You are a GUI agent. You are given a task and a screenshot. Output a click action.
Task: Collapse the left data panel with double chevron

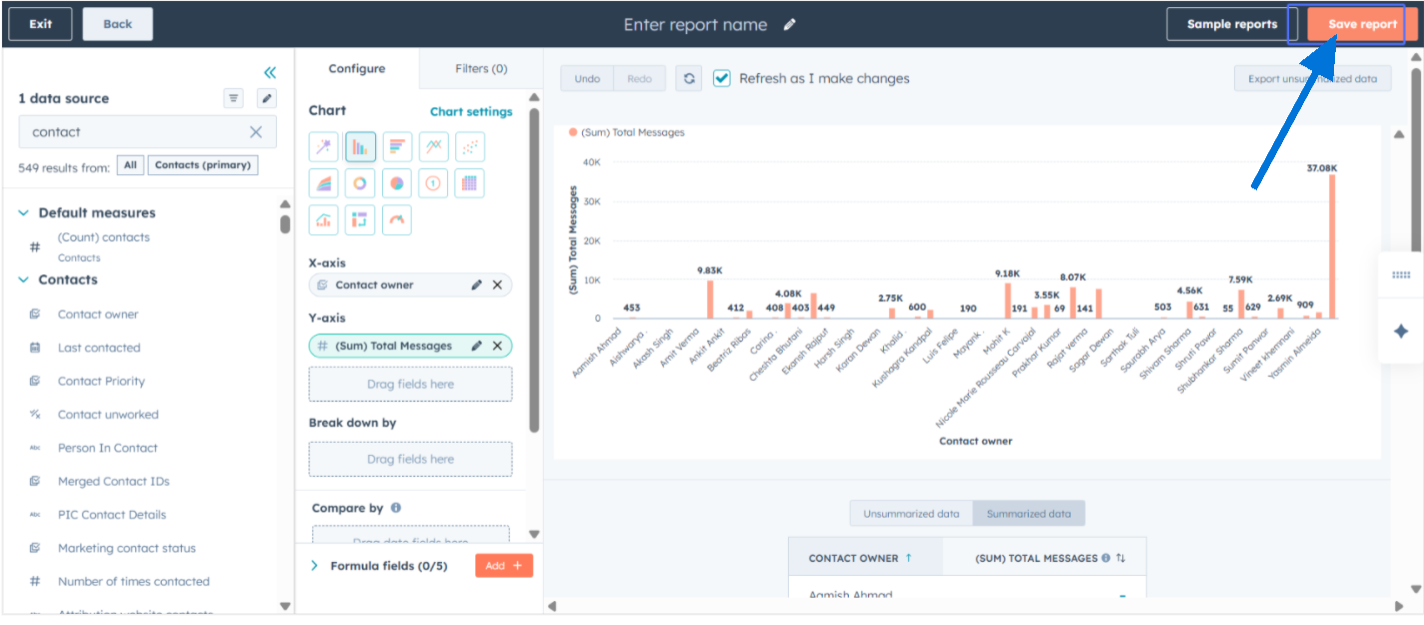(x=270, y=73)
